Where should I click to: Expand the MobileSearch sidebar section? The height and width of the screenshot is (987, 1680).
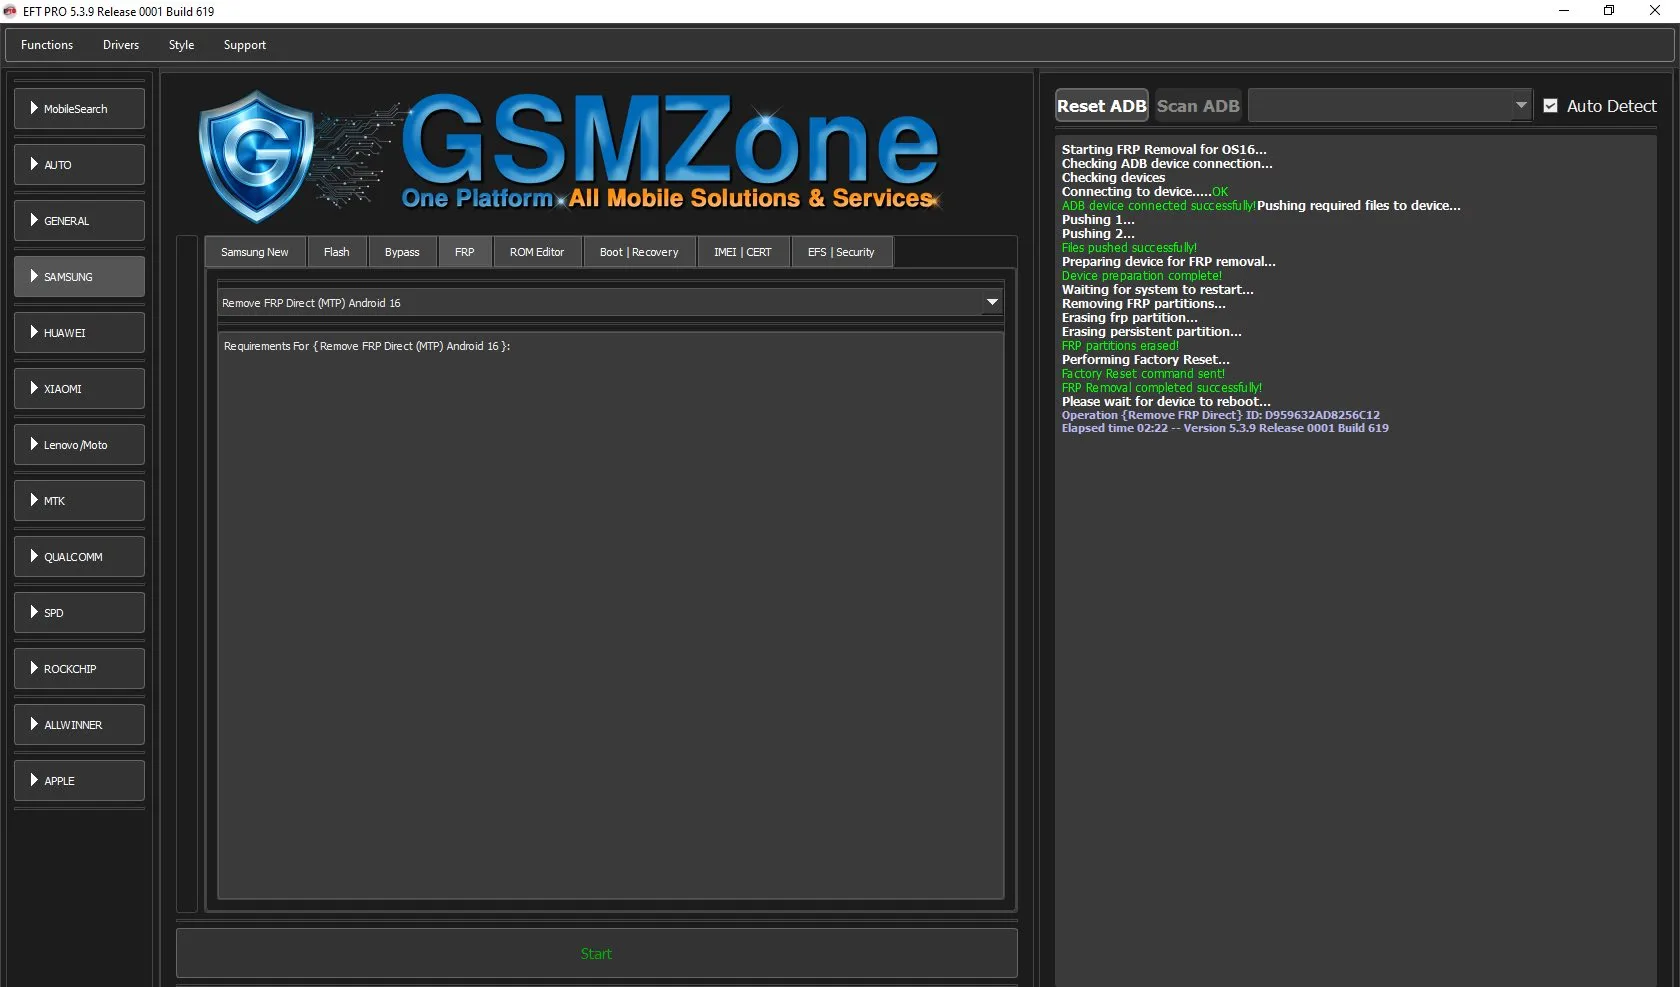(x=79, y=109)
